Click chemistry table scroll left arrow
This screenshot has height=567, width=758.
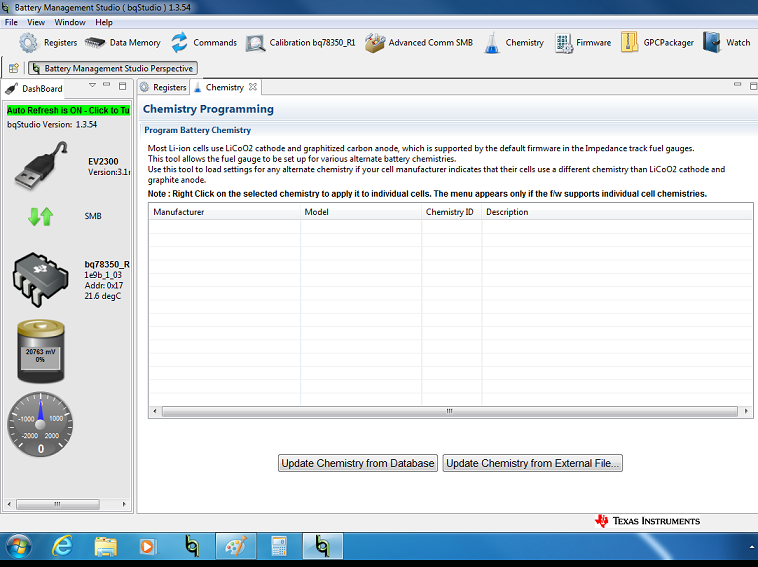coord(155,411)
